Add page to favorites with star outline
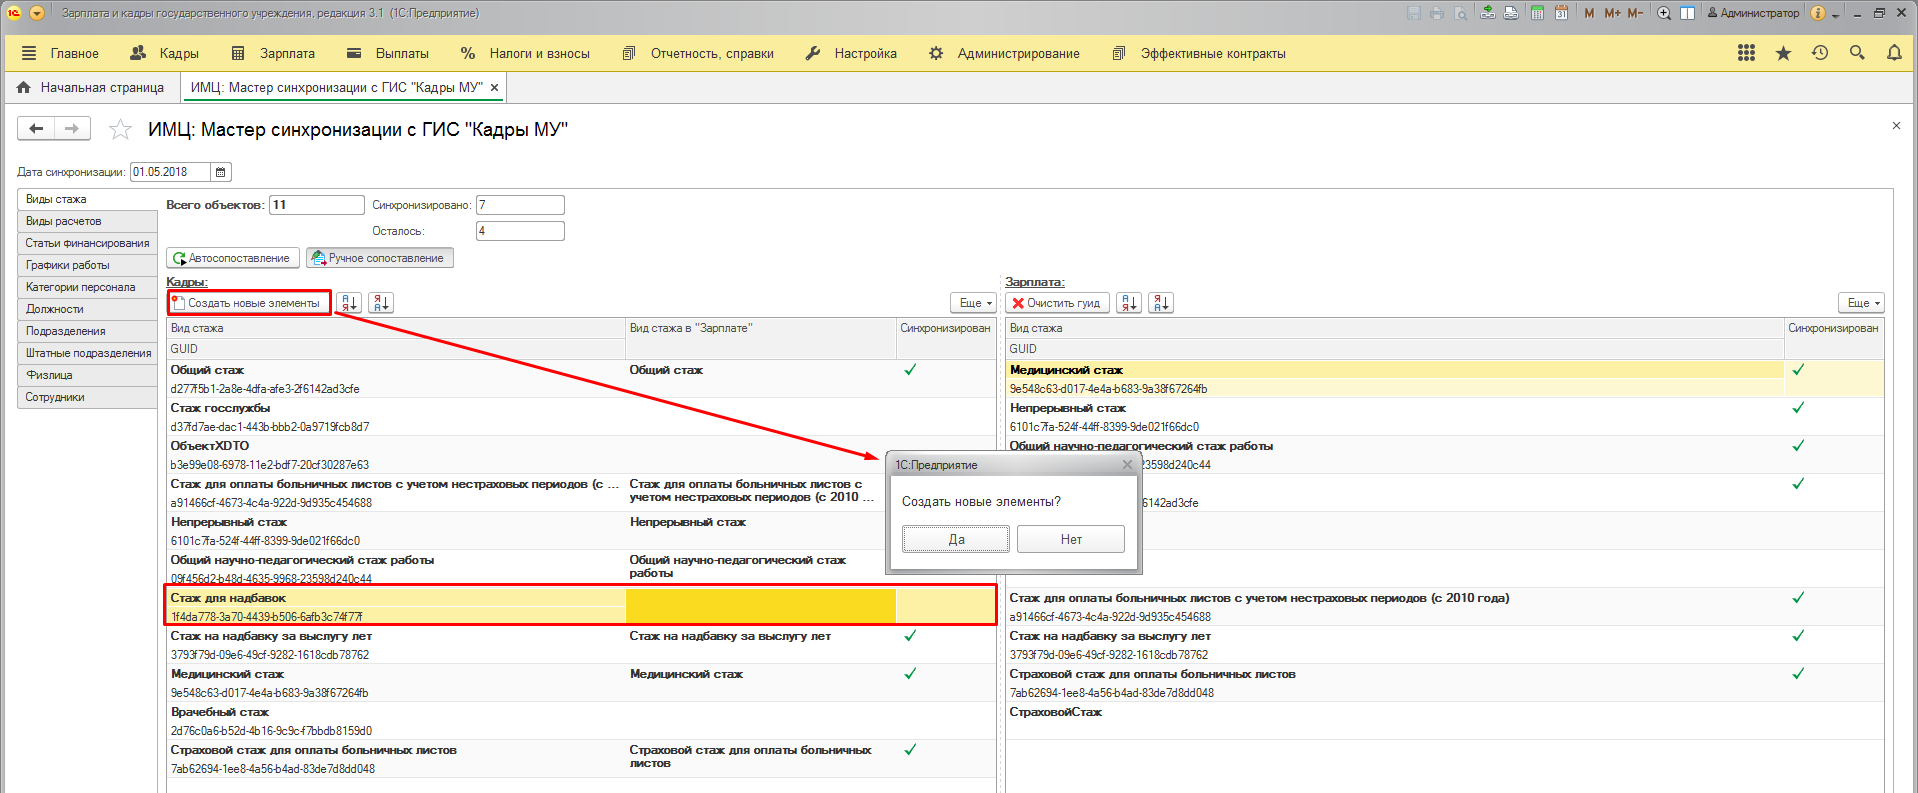This screenshot has height=793, width=1918. click(x=120, y=129)
